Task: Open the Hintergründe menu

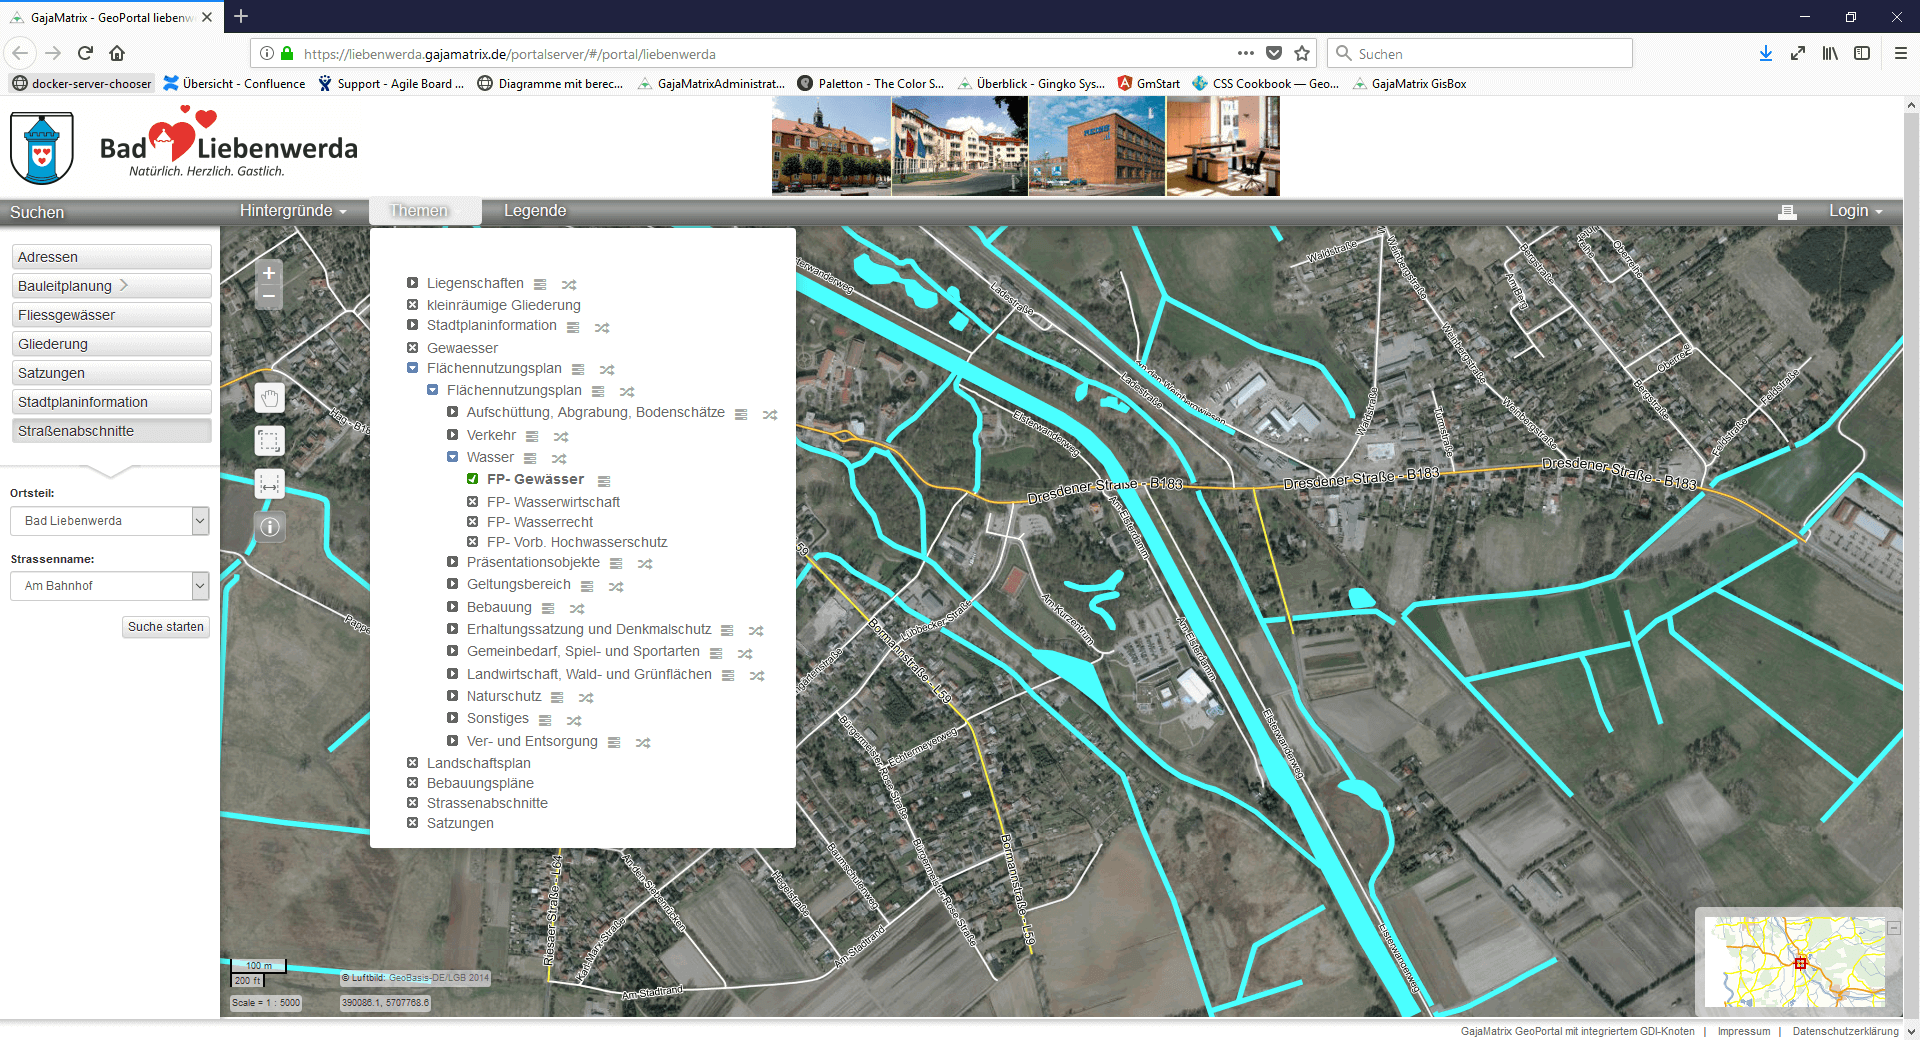Action: tap(292, 211)
